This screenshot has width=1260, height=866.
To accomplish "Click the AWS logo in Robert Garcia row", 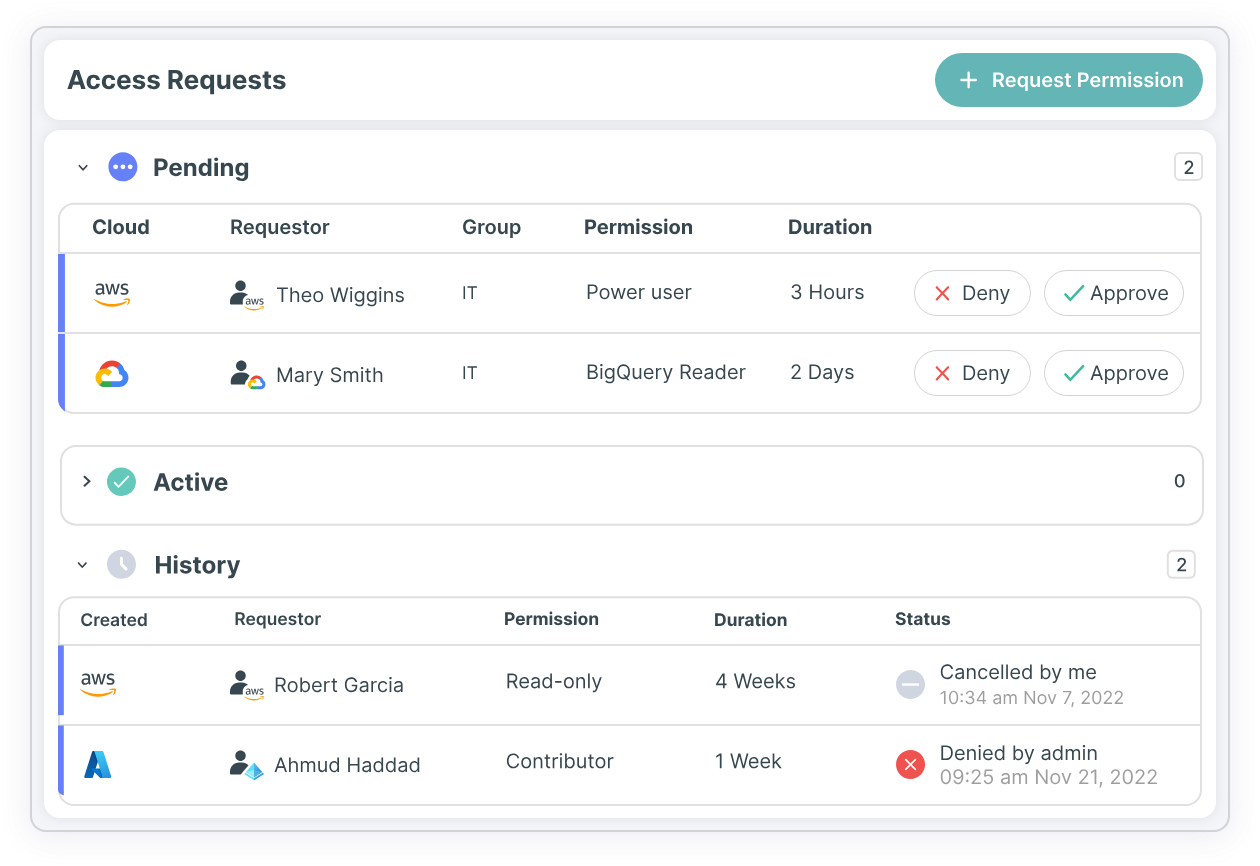I will 98,684.
